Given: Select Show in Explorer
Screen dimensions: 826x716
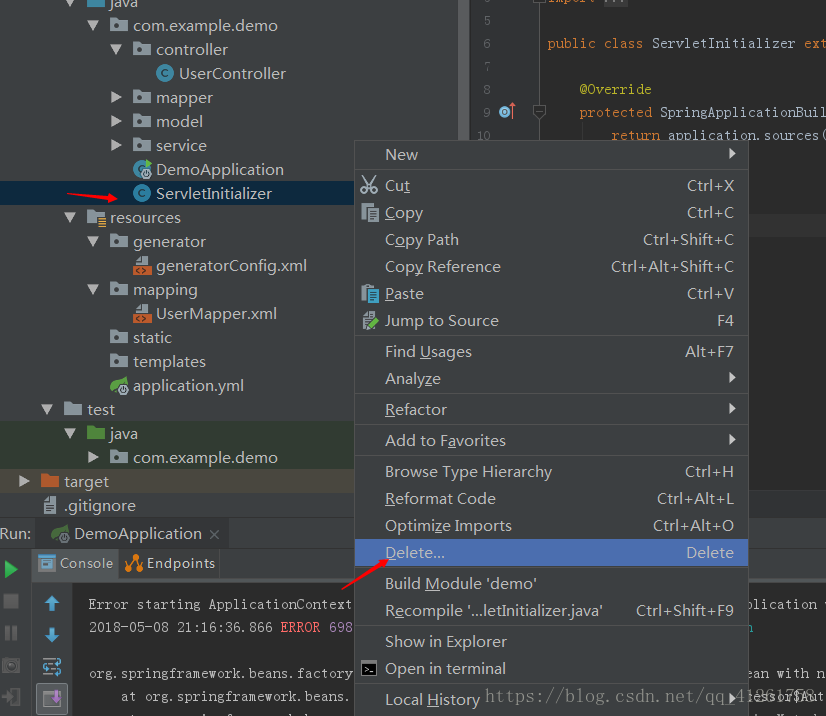Looking at the screenshot, I should (552, 642).
